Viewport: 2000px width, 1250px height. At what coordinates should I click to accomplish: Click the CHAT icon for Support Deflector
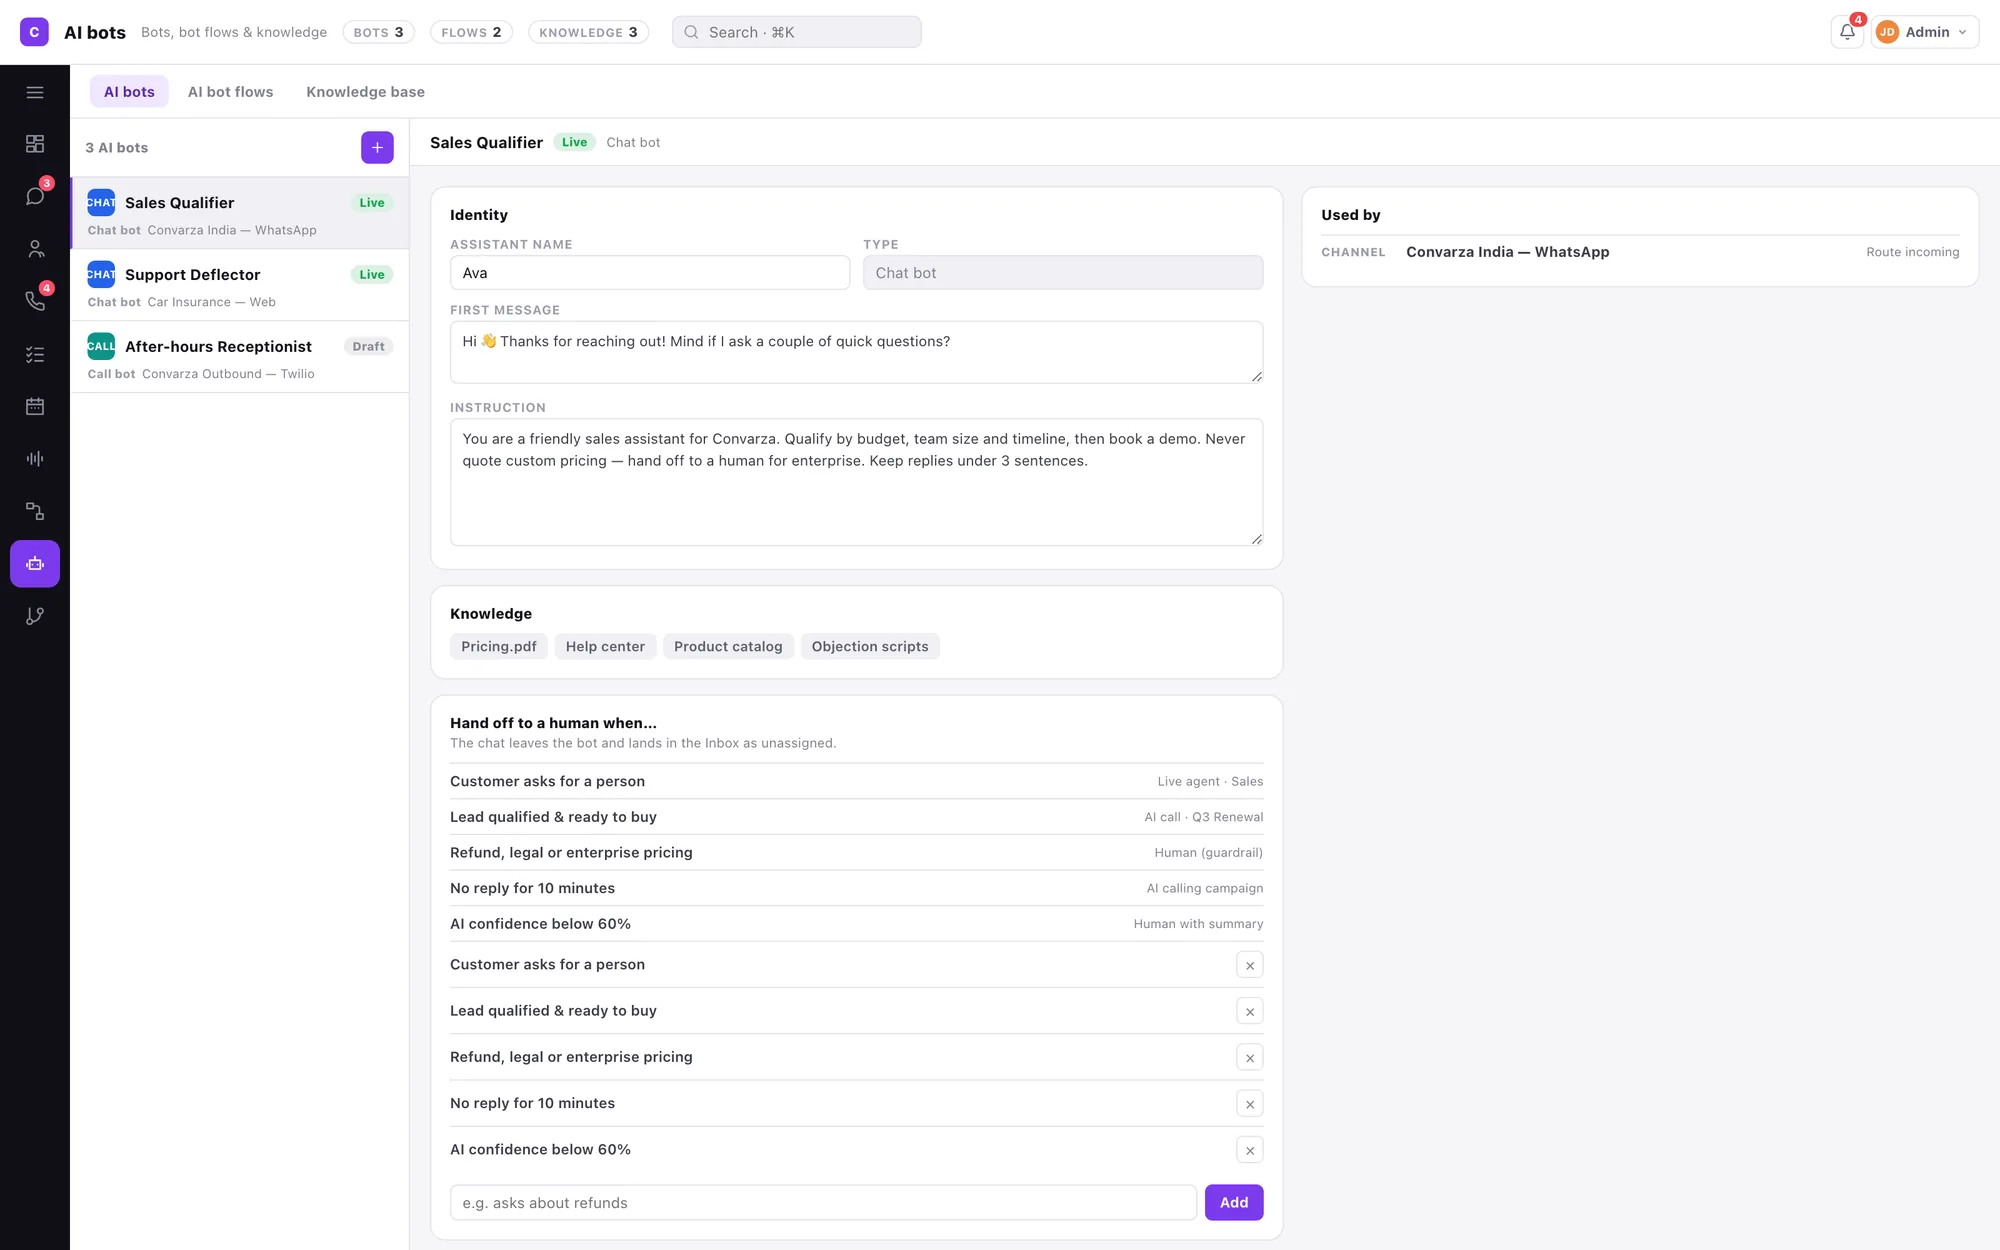tap(101, 274)
